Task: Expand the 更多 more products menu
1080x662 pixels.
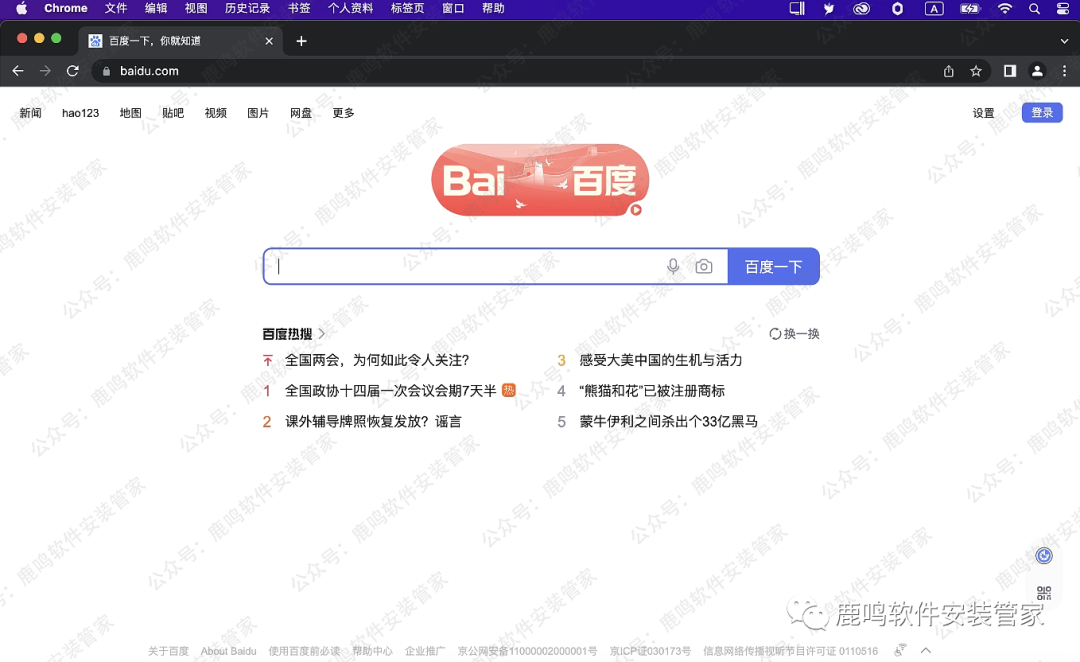Action: pyautogui.click(x=344, y=113)
